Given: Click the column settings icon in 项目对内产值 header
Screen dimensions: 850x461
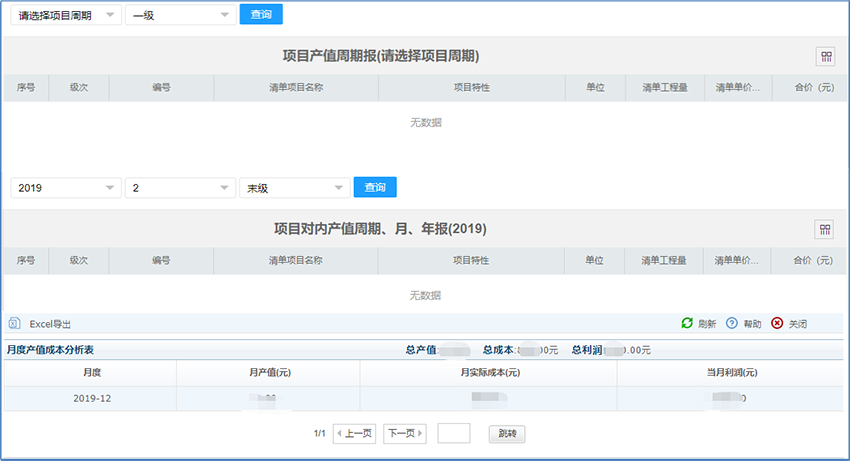Looking at the screenshot, I should pos(825,230).
